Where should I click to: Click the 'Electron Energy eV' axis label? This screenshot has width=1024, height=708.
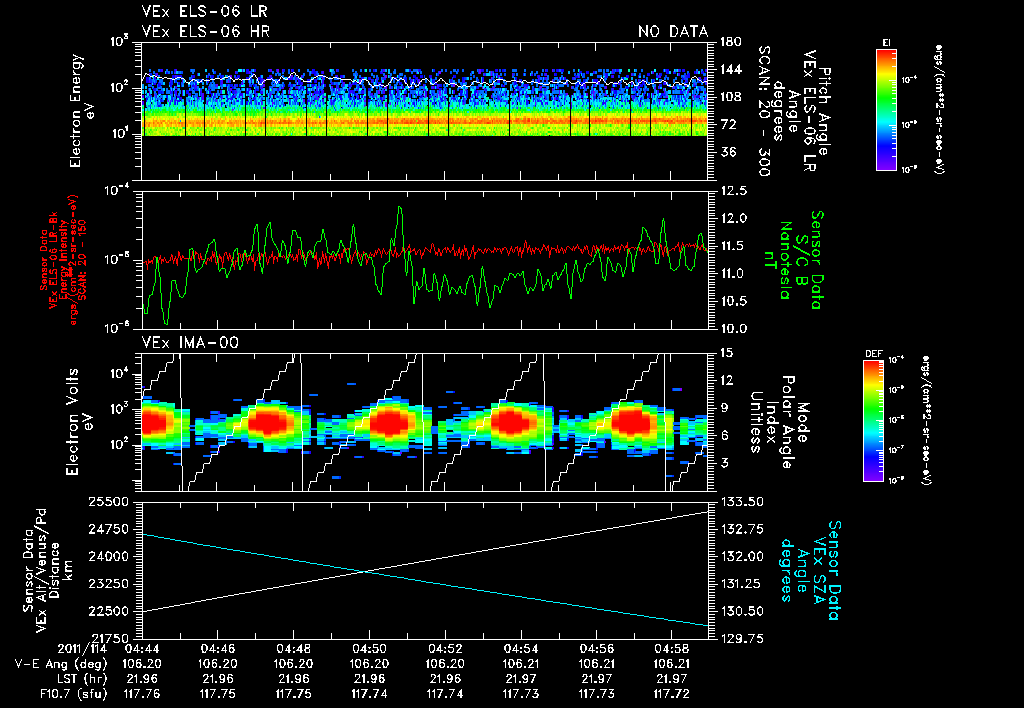(x=81, y=111)
